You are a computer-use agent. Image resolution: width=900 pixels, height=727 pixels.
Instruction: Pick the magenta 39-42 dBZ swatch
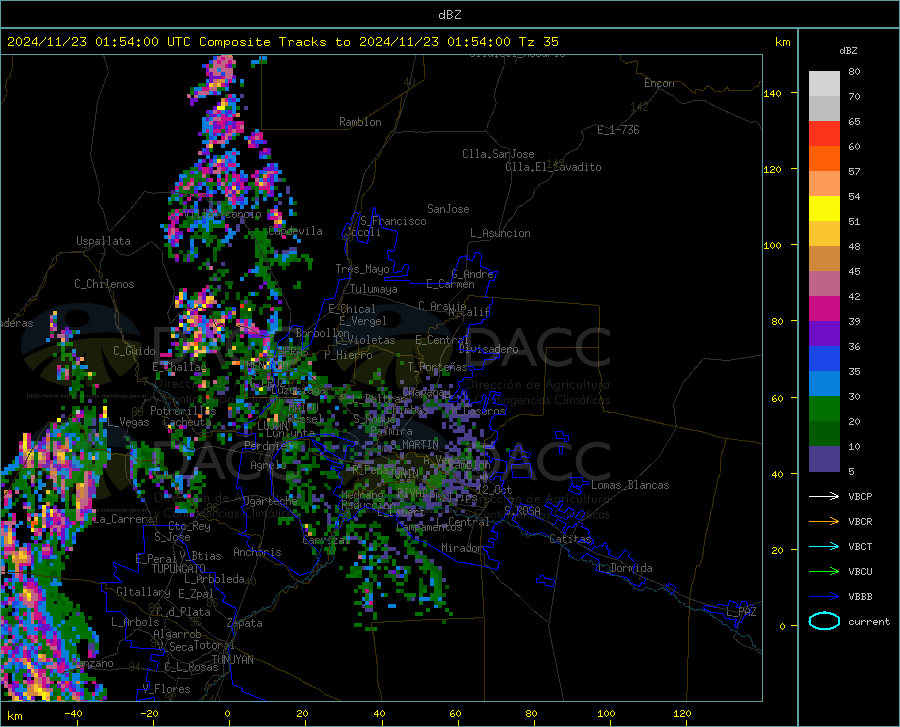coord(824,309)
